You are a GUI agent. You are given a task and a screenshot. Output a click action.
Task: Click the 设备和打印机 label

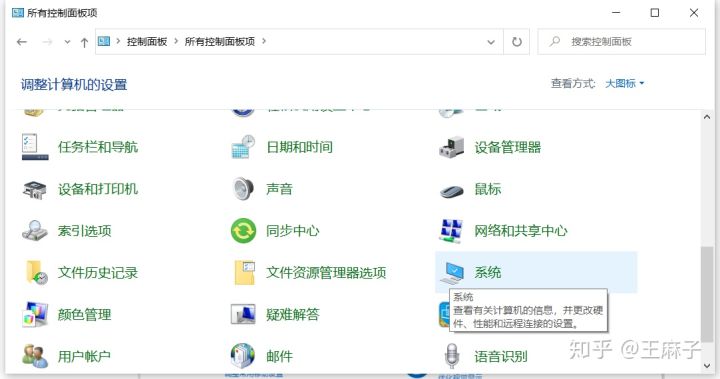pos(98,189)
